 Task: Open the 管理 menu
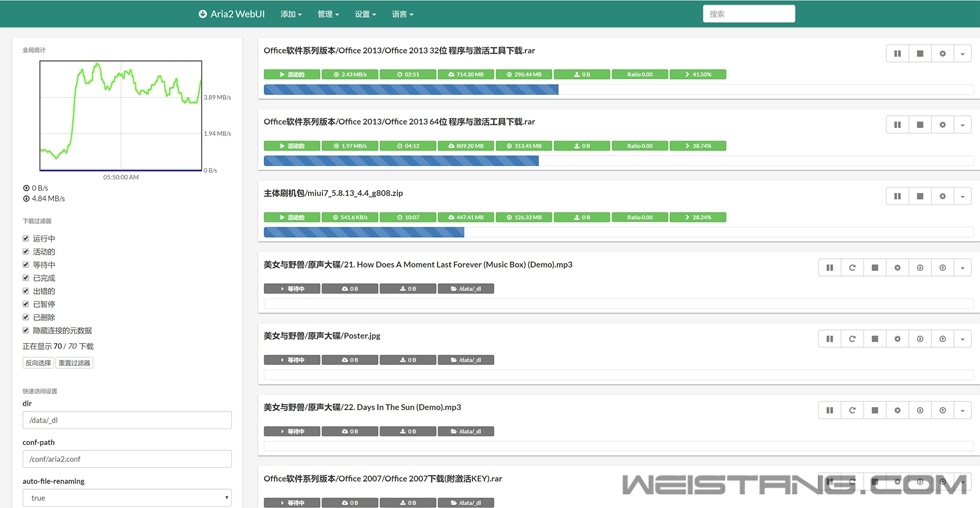point(328,14)
